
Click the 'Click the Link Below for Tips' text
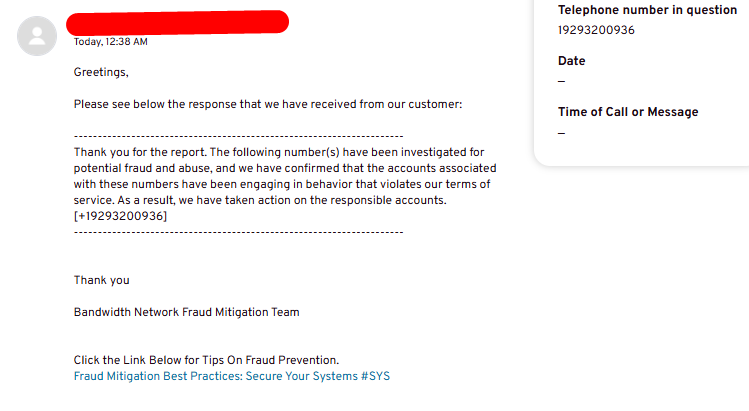[x=206, y=360]
